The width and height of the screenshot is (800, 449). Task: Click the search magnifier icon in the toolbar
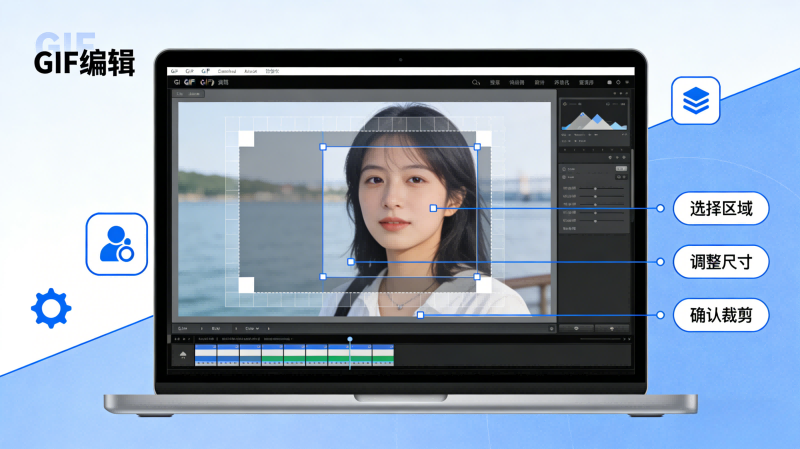(475, 83)
